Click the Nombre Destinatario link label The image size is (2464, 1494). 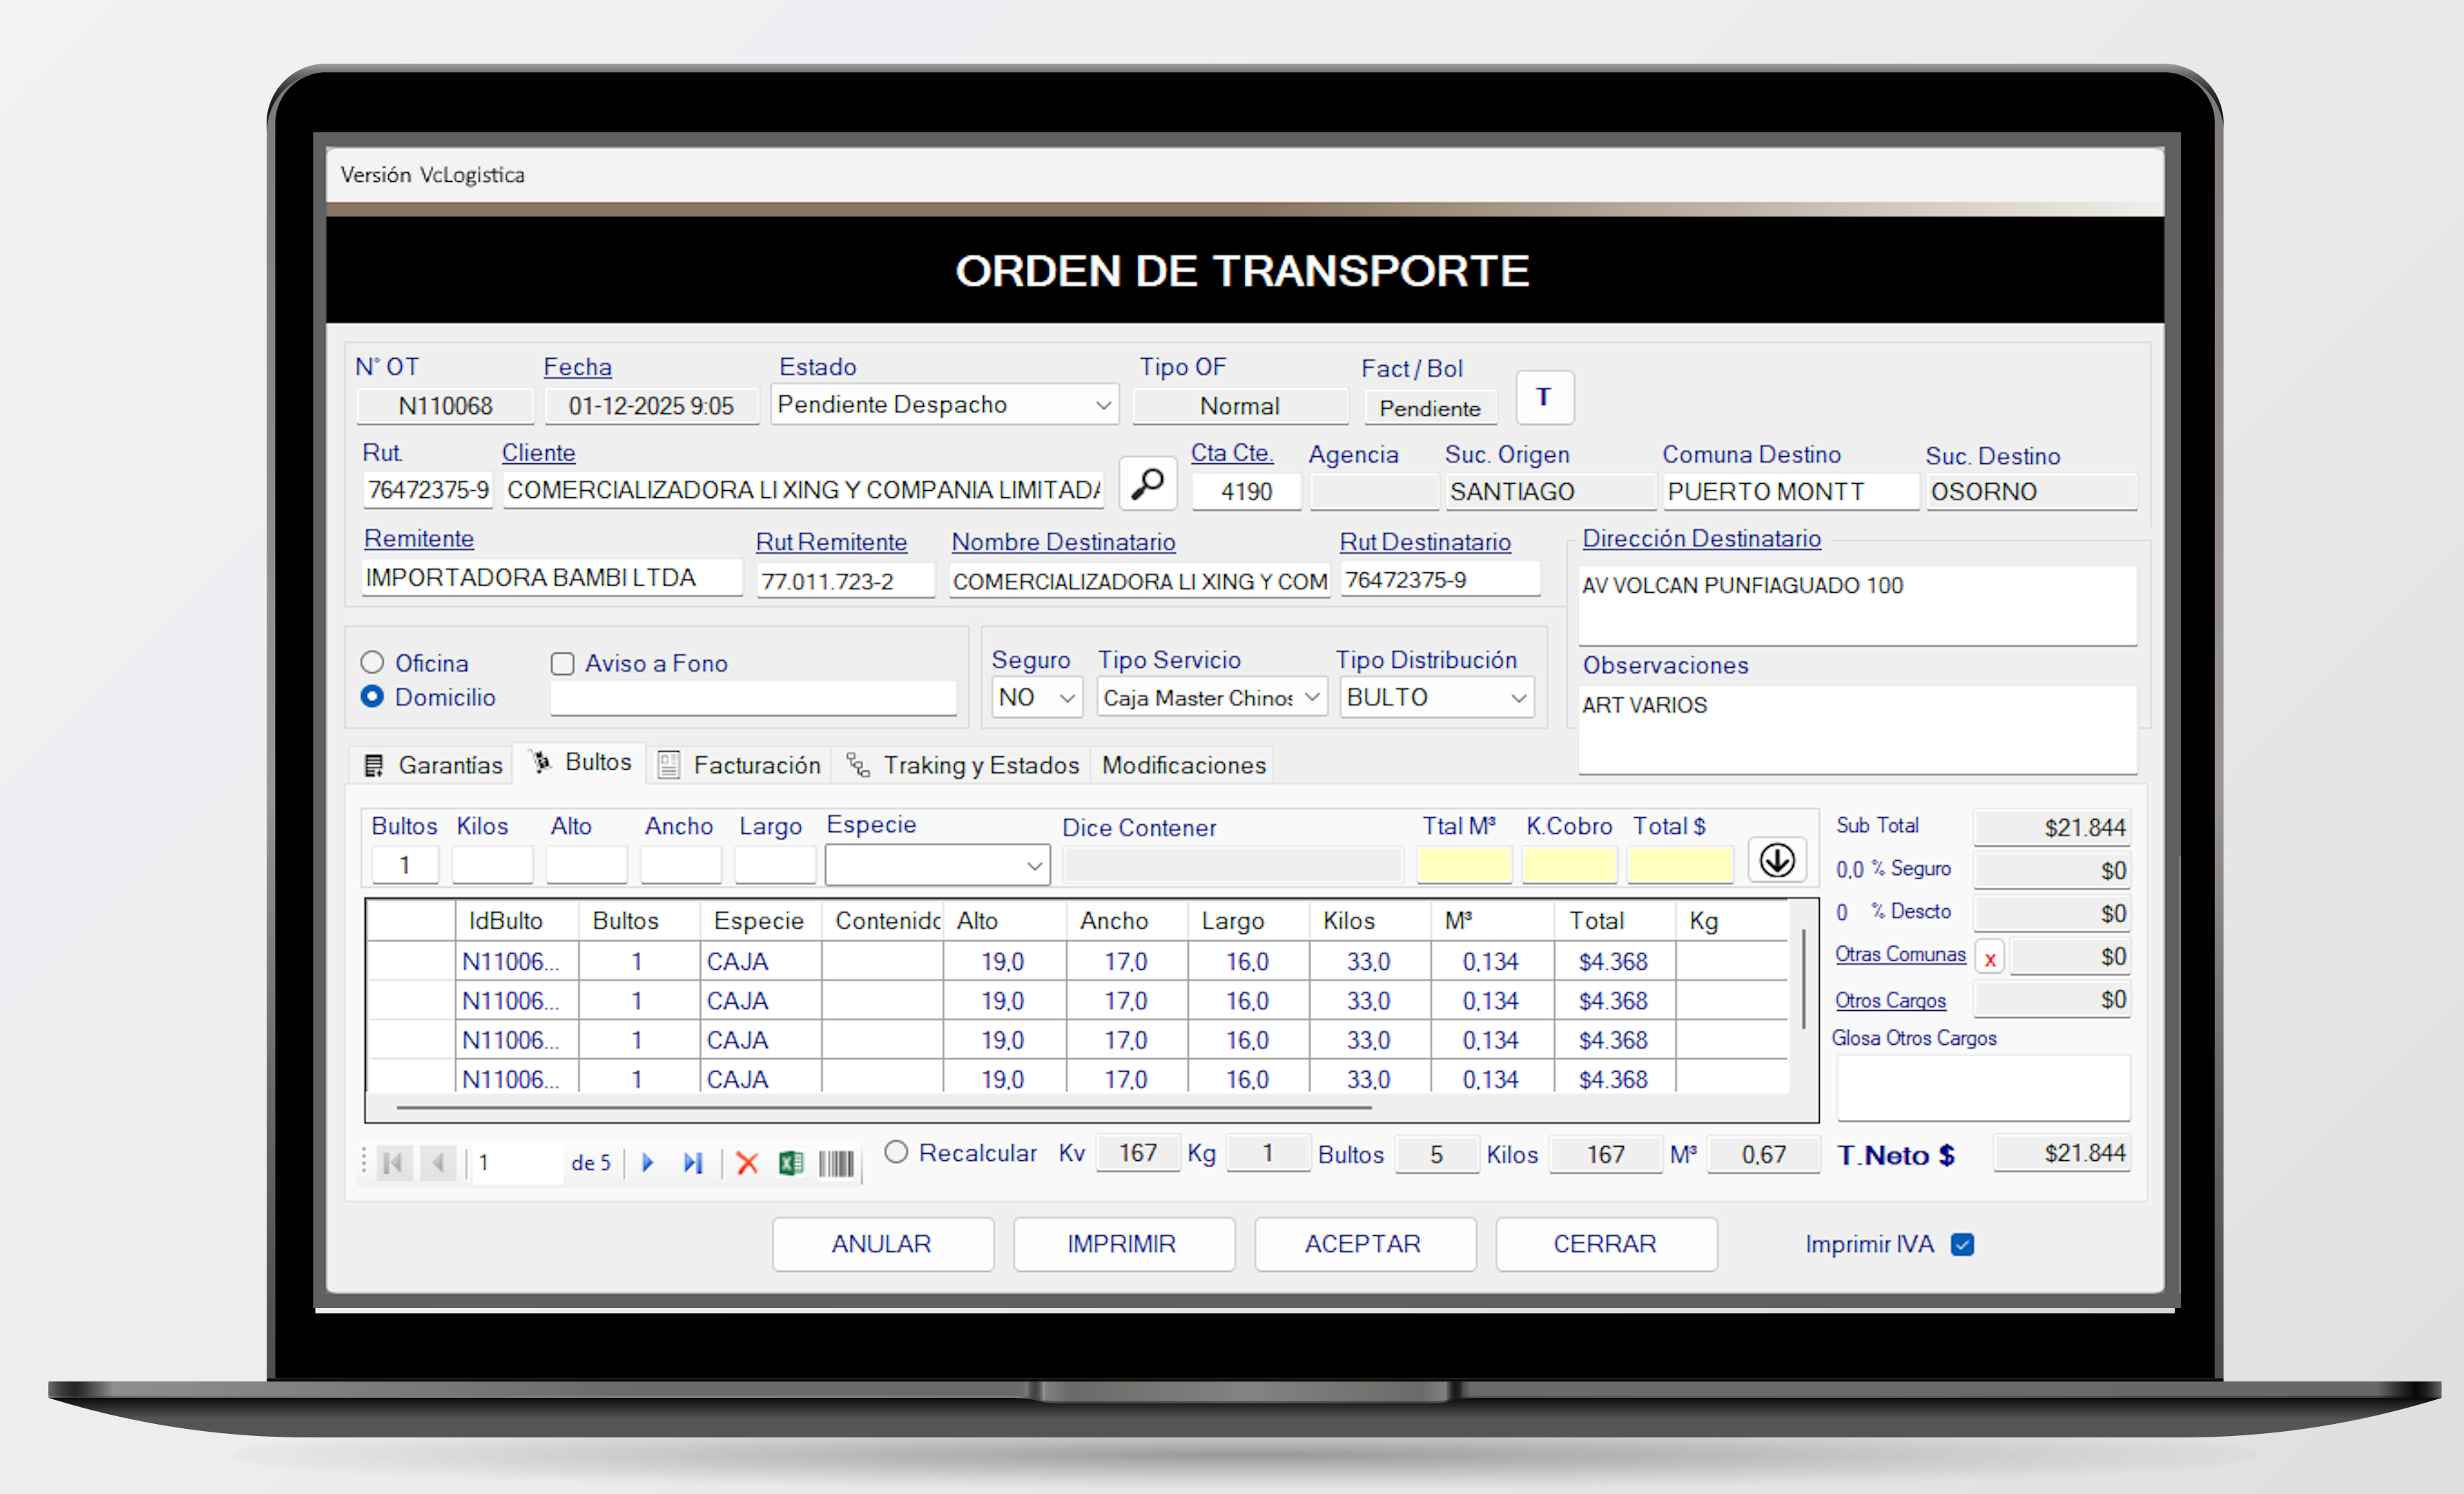(1063, 542)
